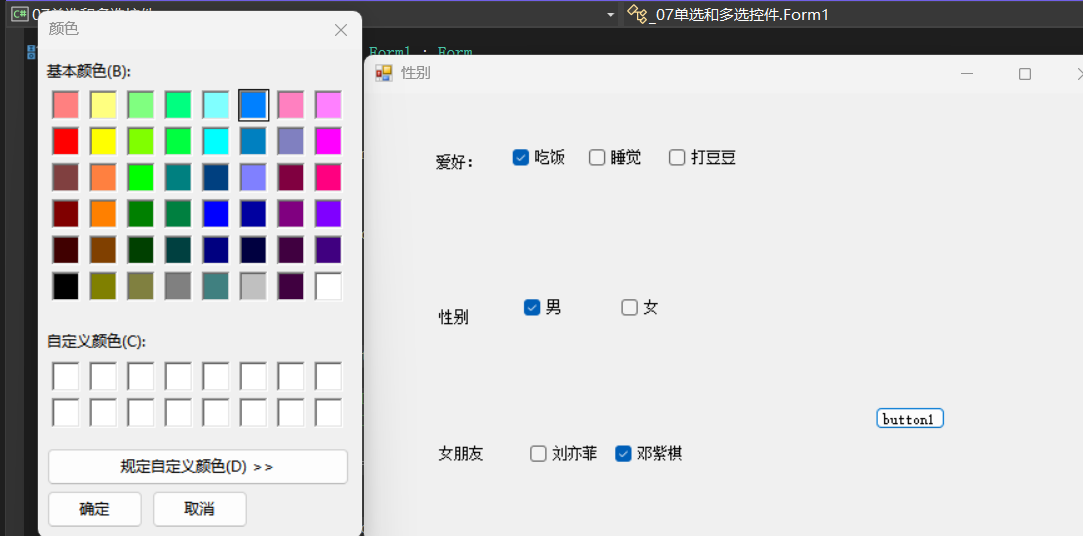Click the class icon beside _07单选和多选控件.Form1
Viewport: 1083px width, 536px height.
636,14
